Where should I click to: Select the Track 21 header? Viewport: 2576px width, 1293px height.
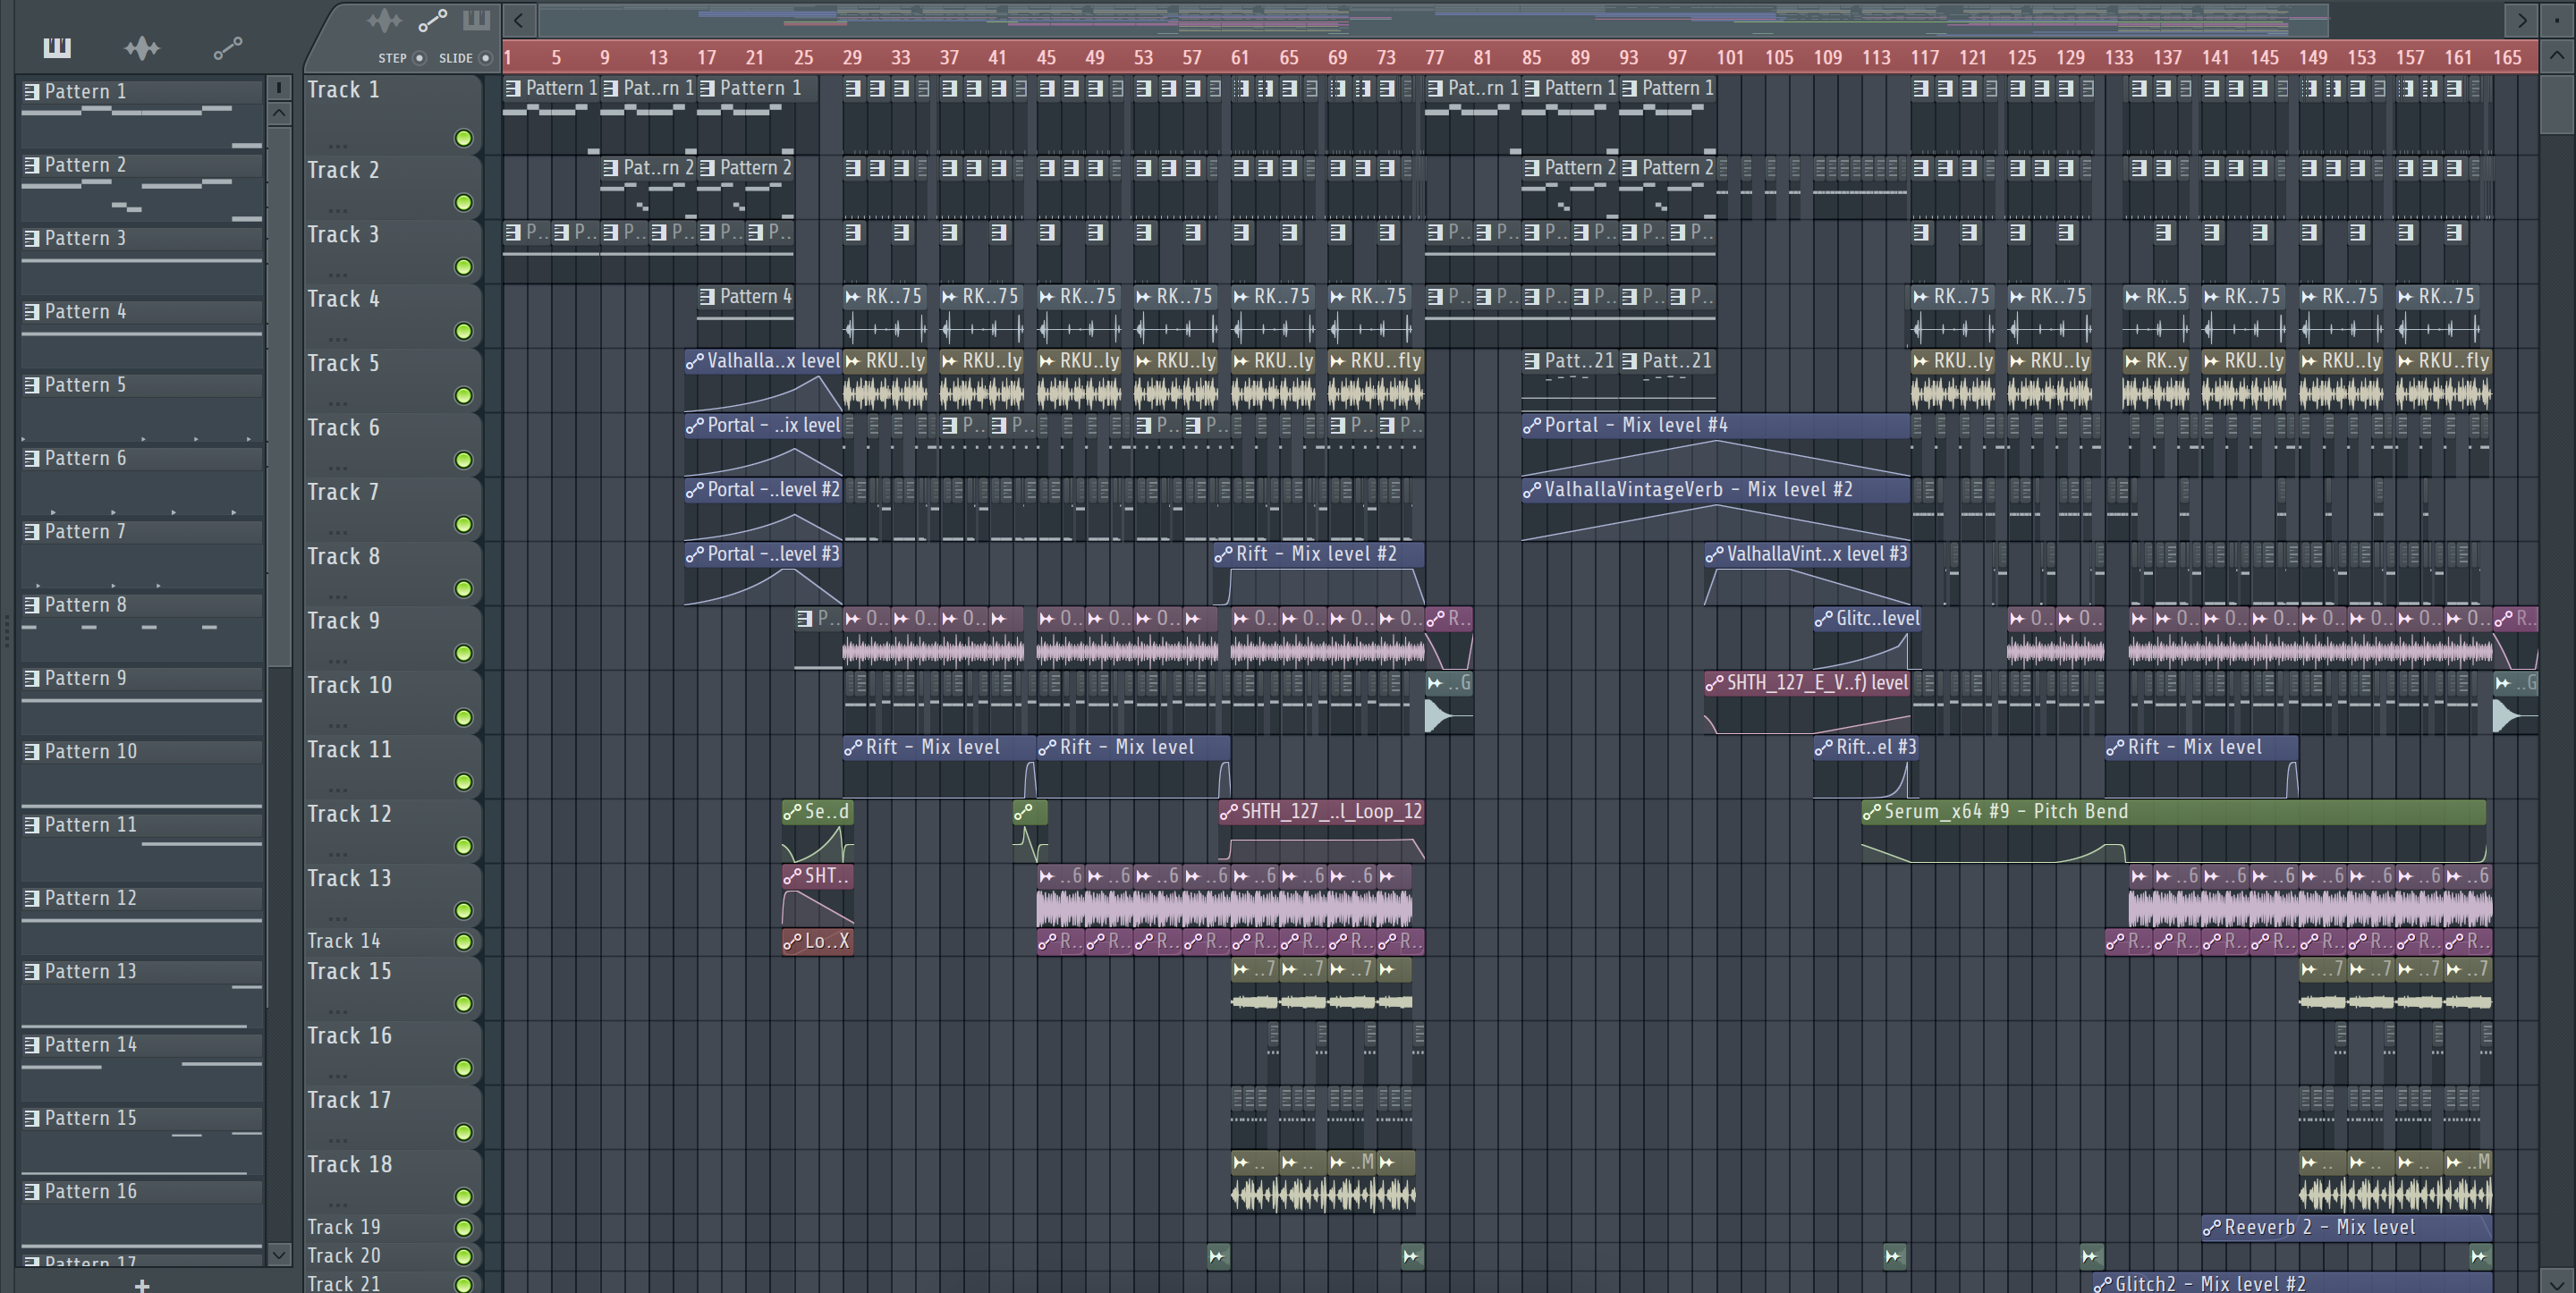pyautogui.click(x=392, y=1283)
